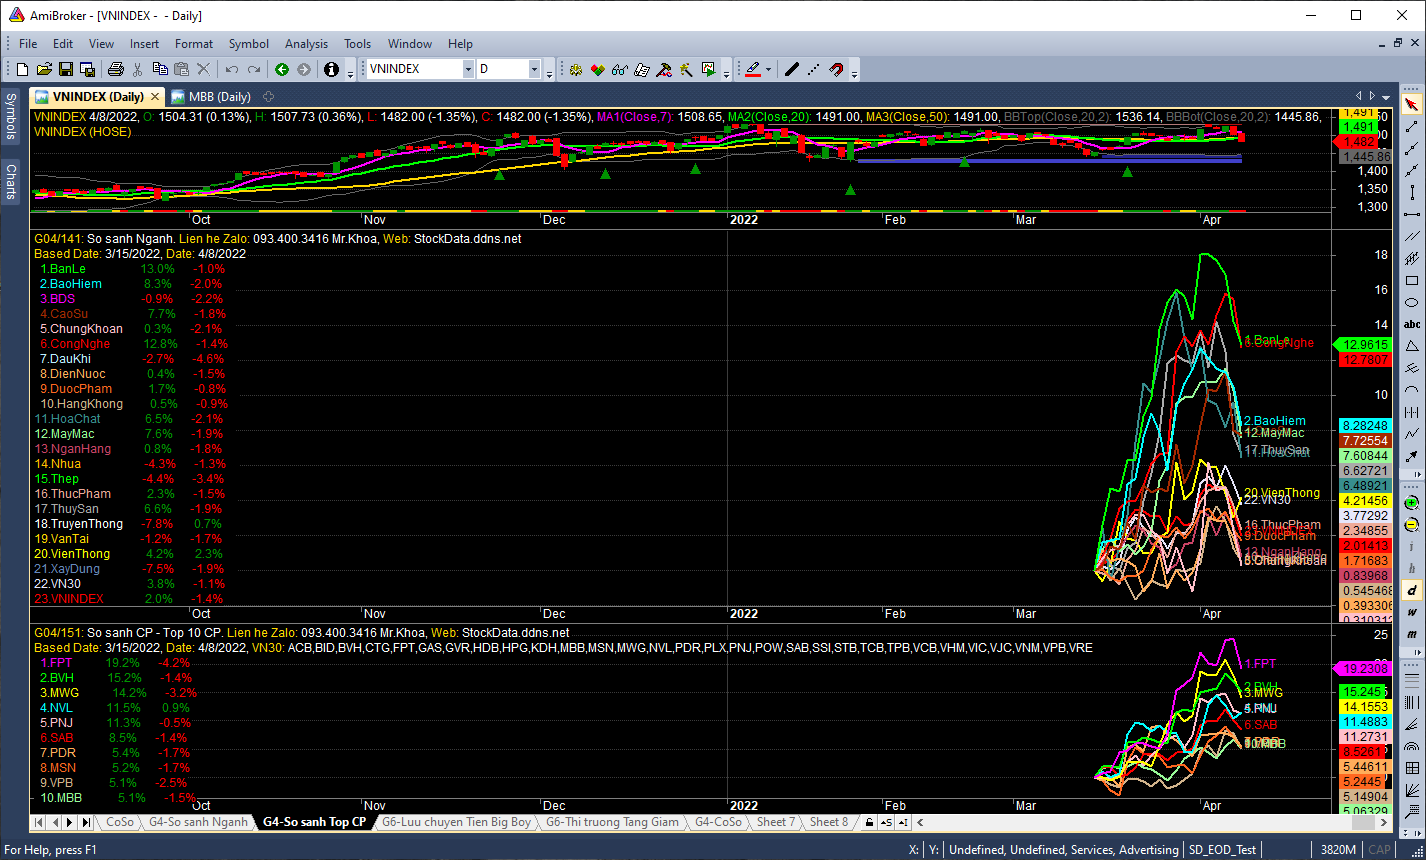Click the Open folder toolbar icon

pyautogui.click(x=44, y=69)
